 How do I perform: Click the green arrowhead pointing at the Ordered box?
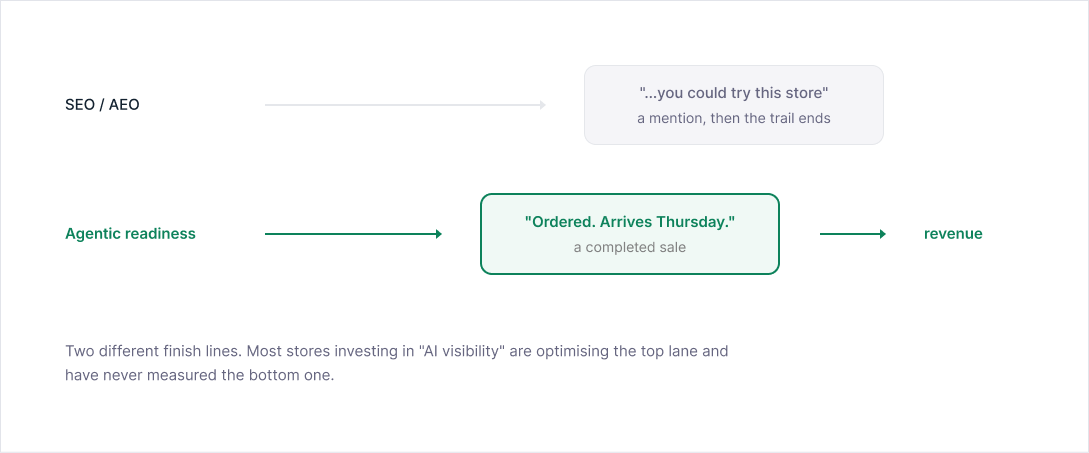(x=439, y=234)
